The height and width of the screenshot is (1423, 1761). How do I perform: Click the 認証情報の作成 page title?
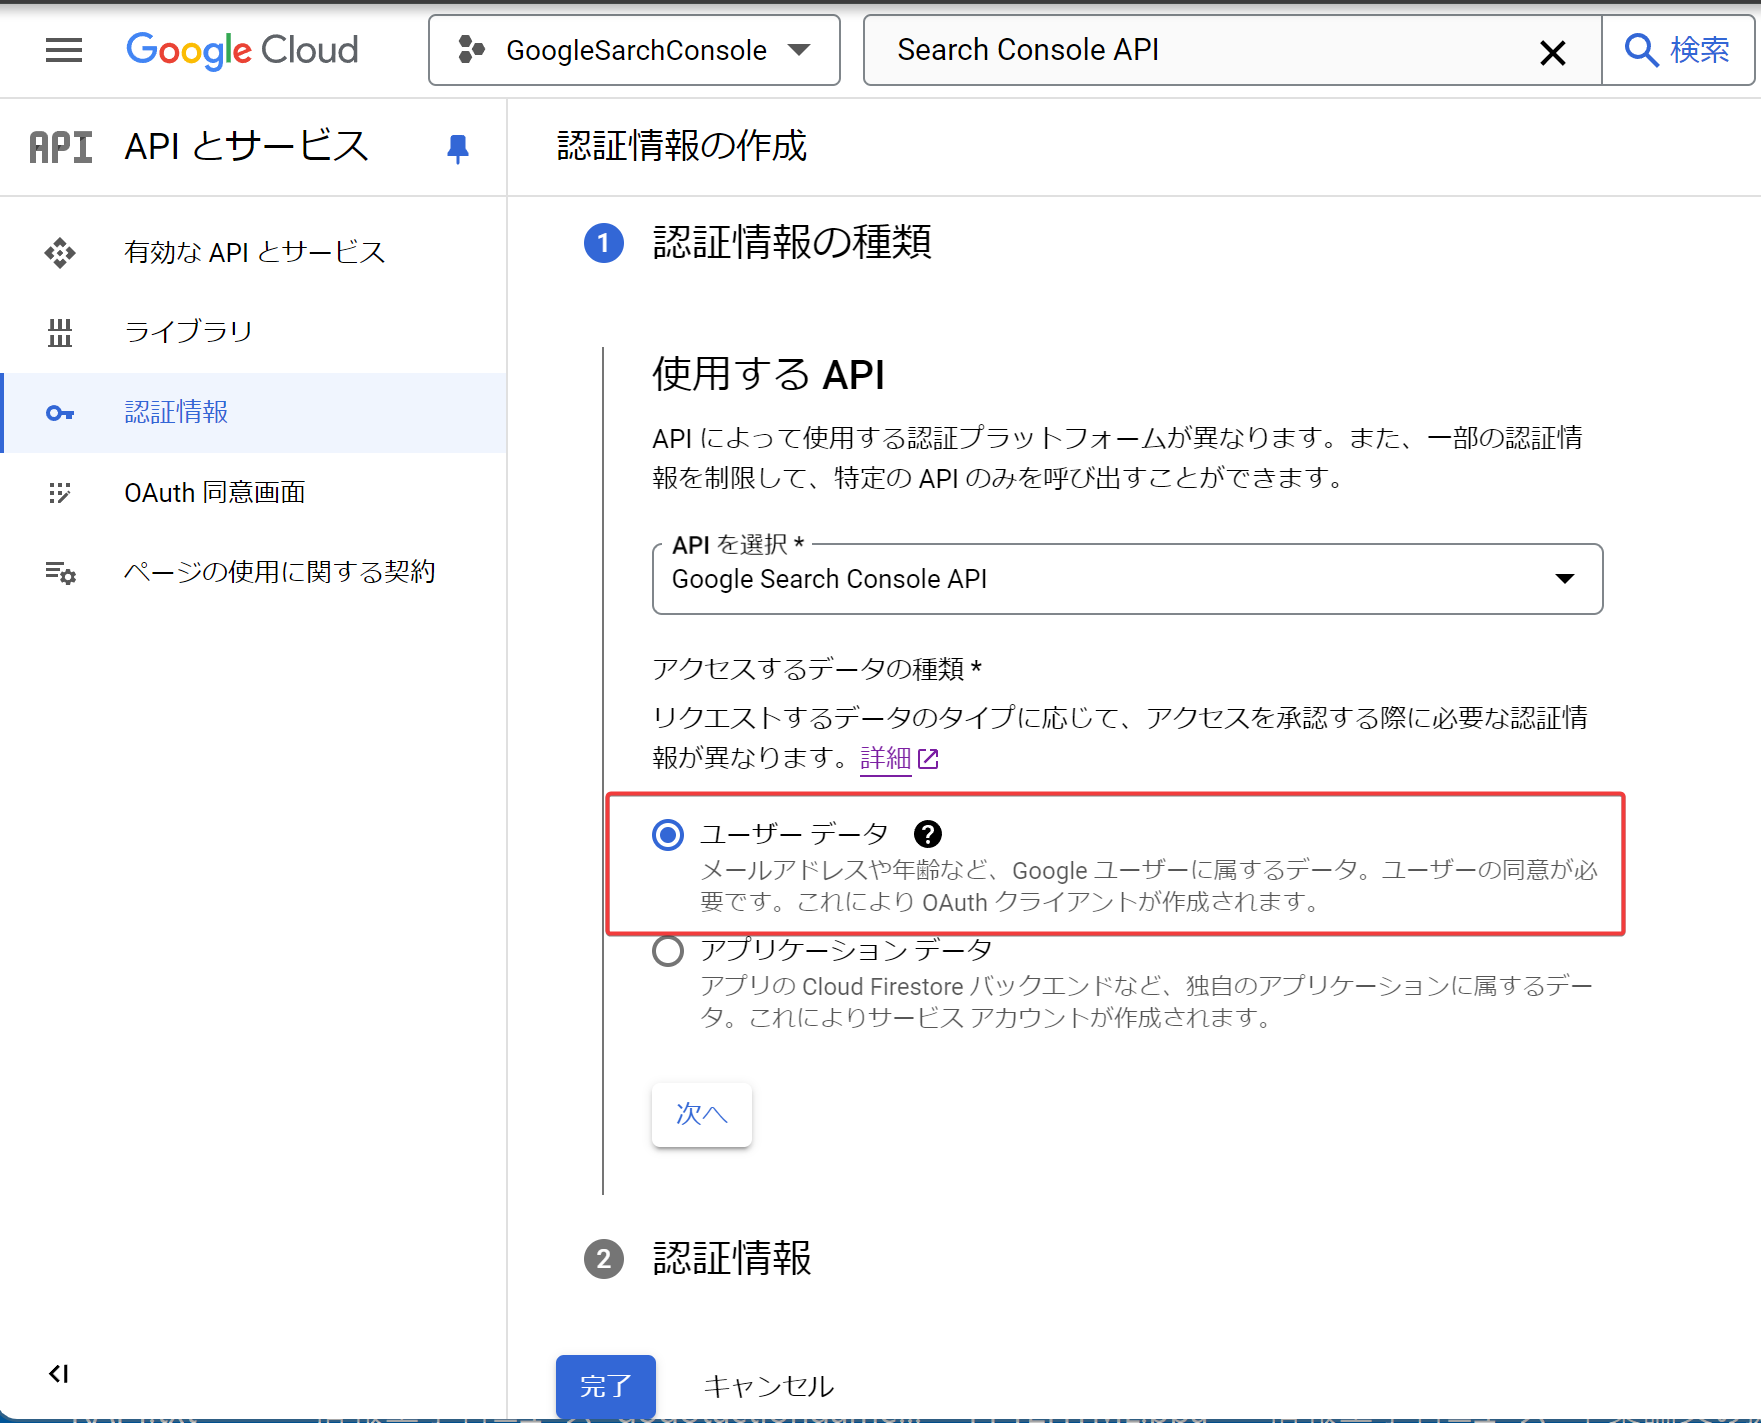coord(682,146)
